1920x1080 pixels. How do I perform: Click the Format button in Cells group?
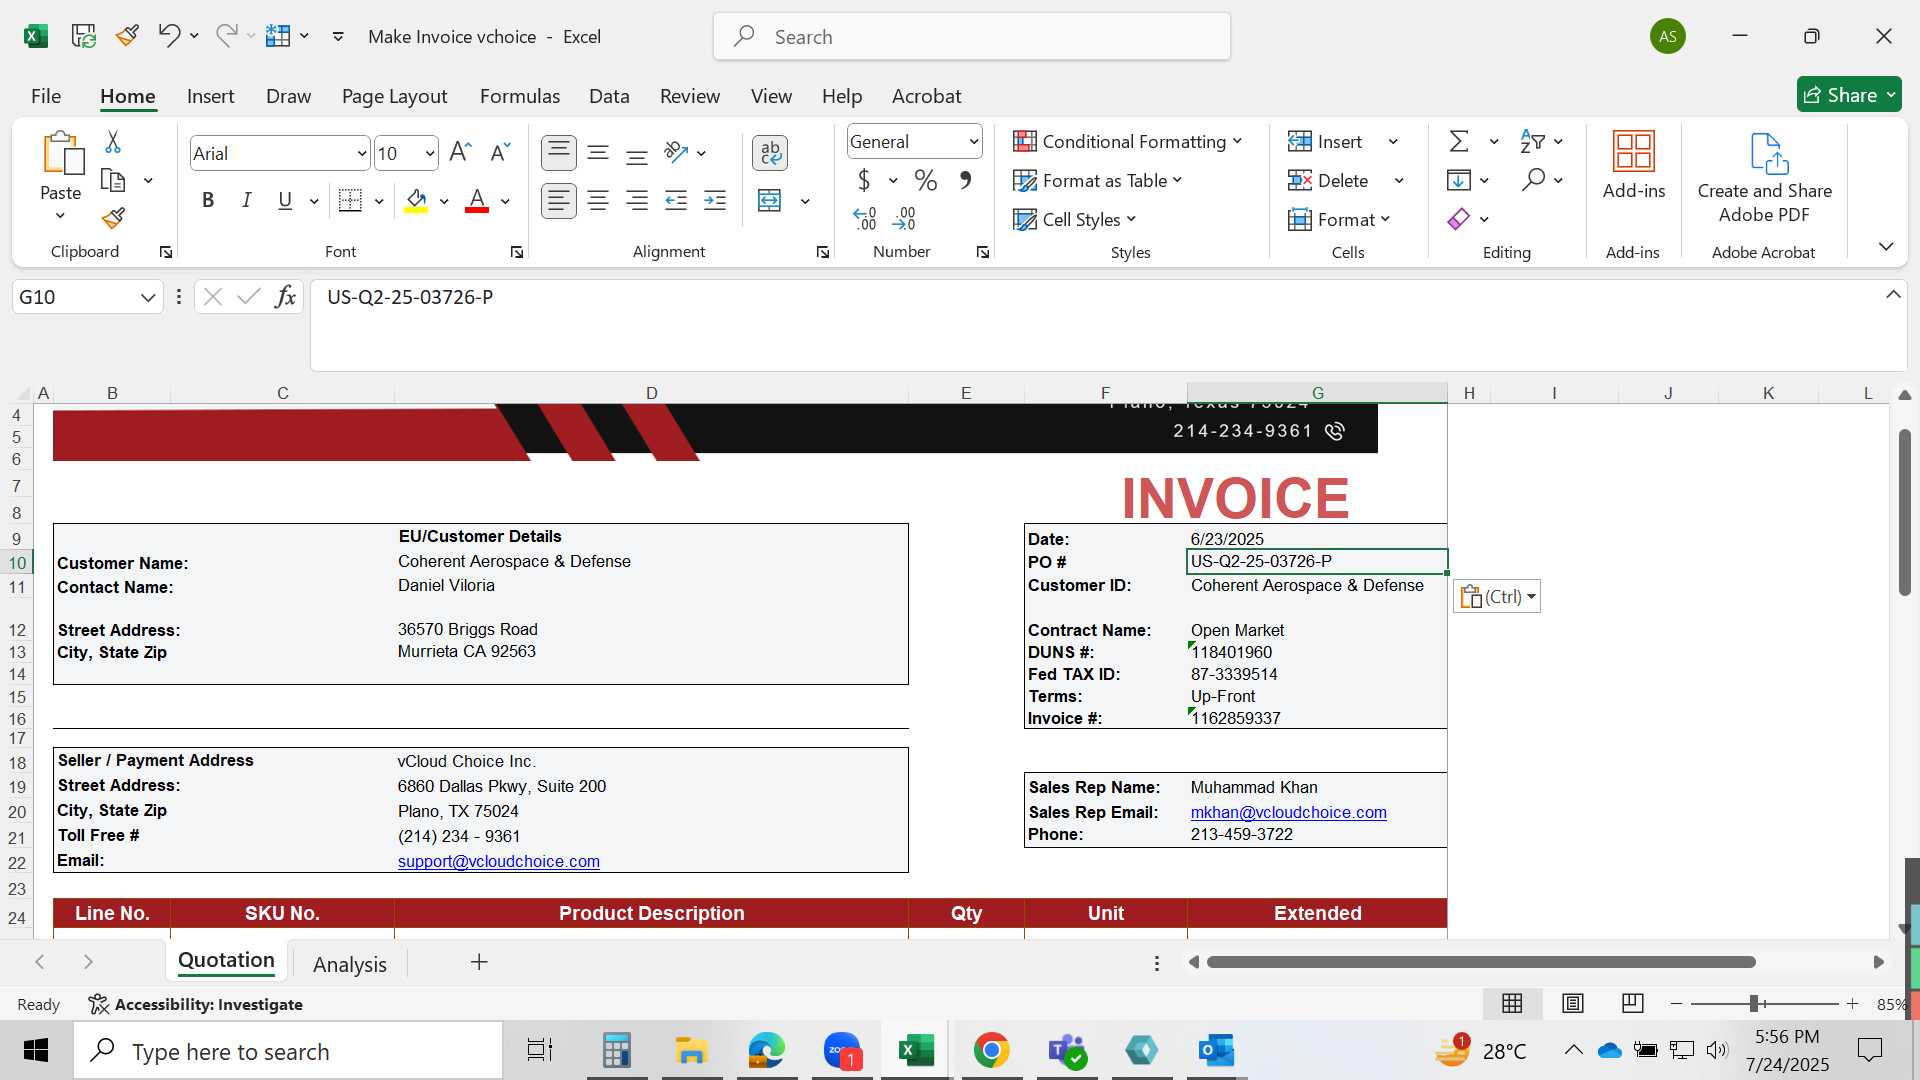point(1339,219)
